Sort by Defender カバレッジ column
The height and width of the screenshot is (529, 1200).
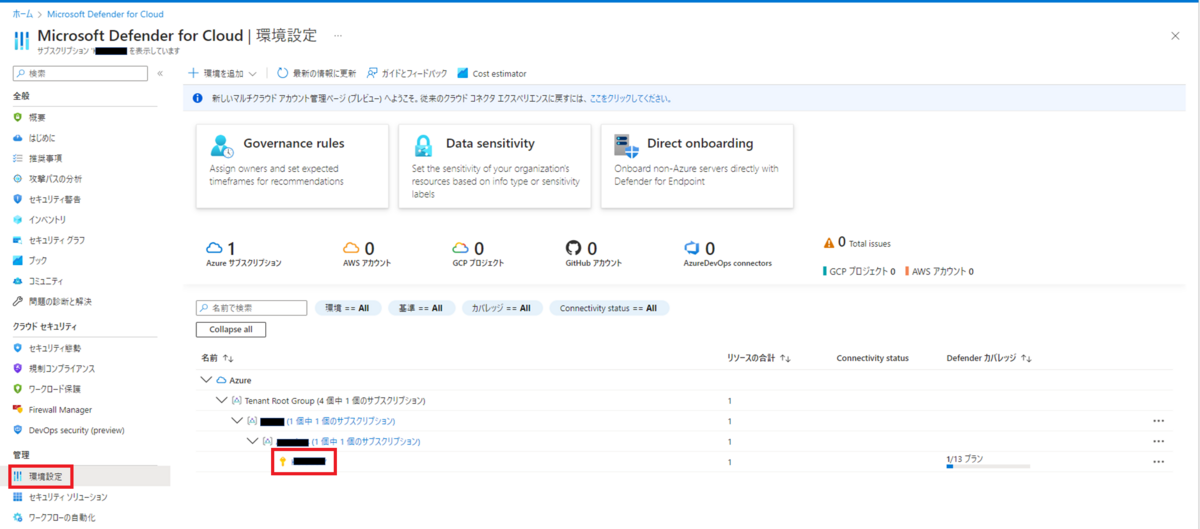989,357
